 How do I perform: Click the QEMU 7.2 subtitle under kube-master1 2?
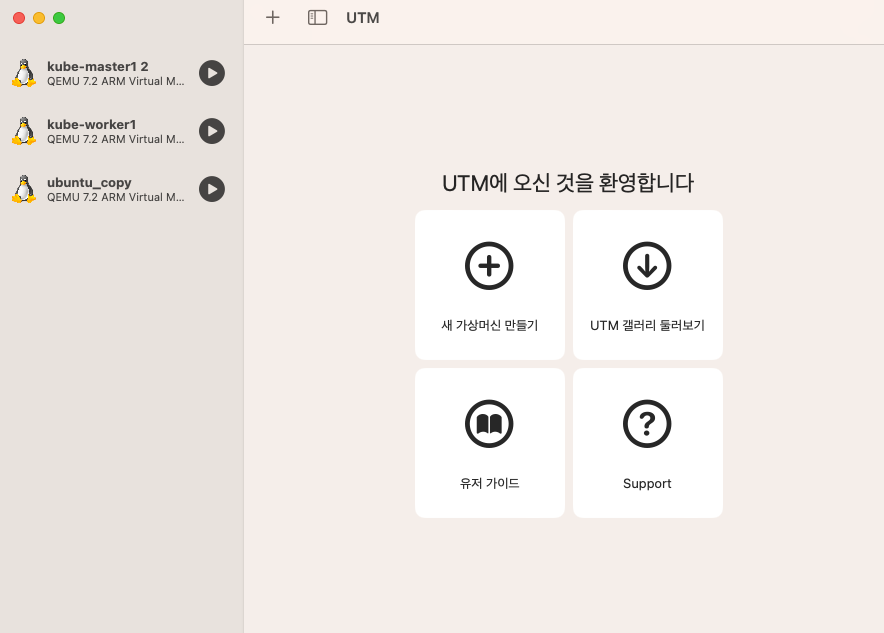click(x=116, y=81)
